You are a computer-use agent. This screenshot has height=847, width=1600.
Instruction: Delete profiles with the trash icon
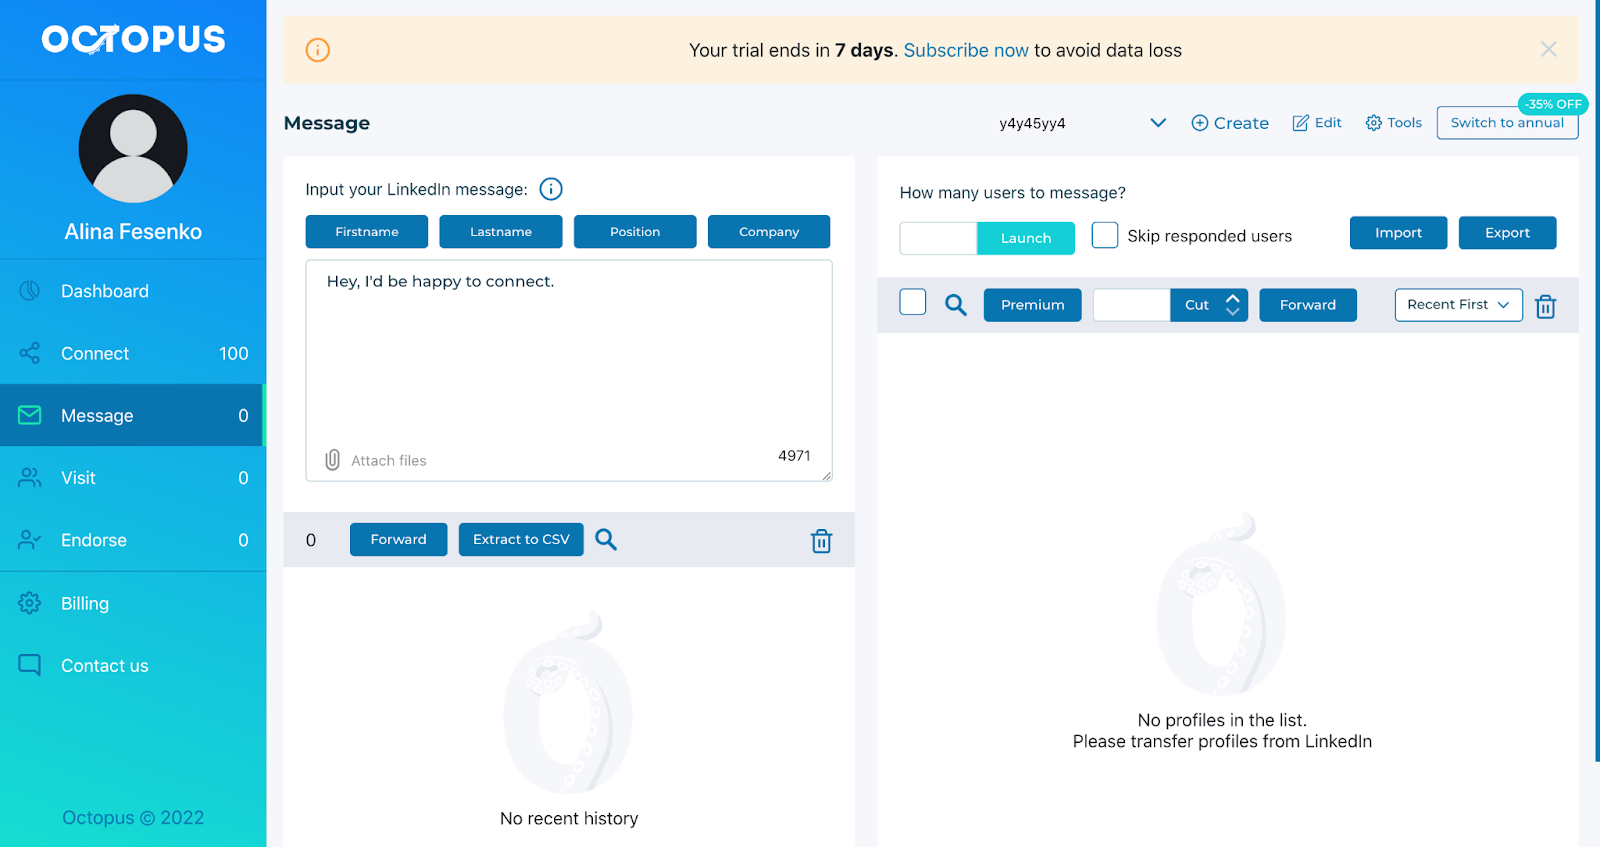1545,306
